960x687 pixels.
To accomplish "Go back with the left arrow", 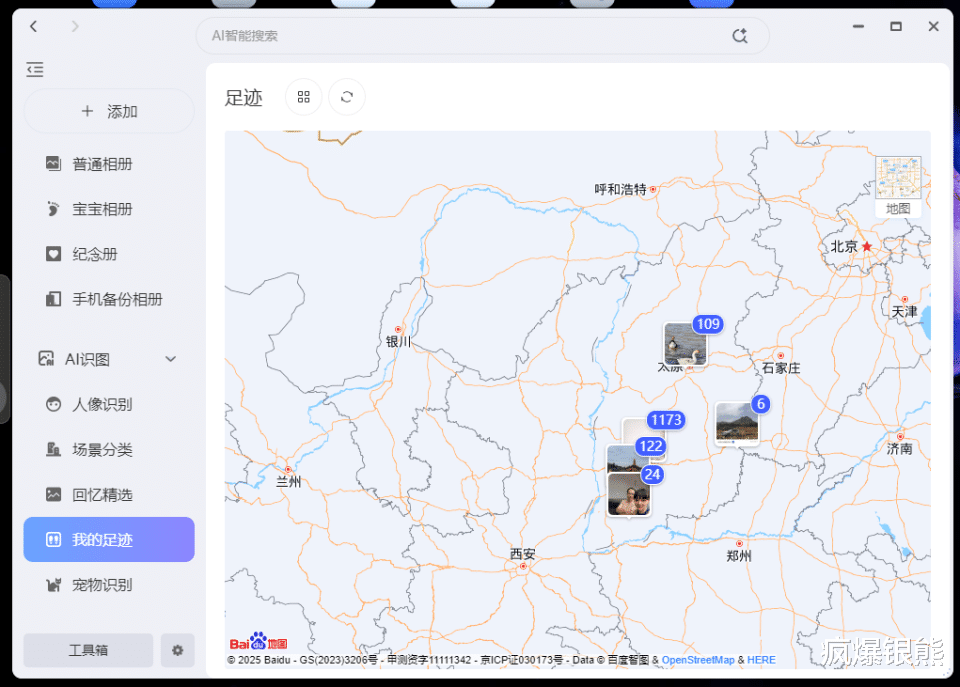I will tap(34, 26).
